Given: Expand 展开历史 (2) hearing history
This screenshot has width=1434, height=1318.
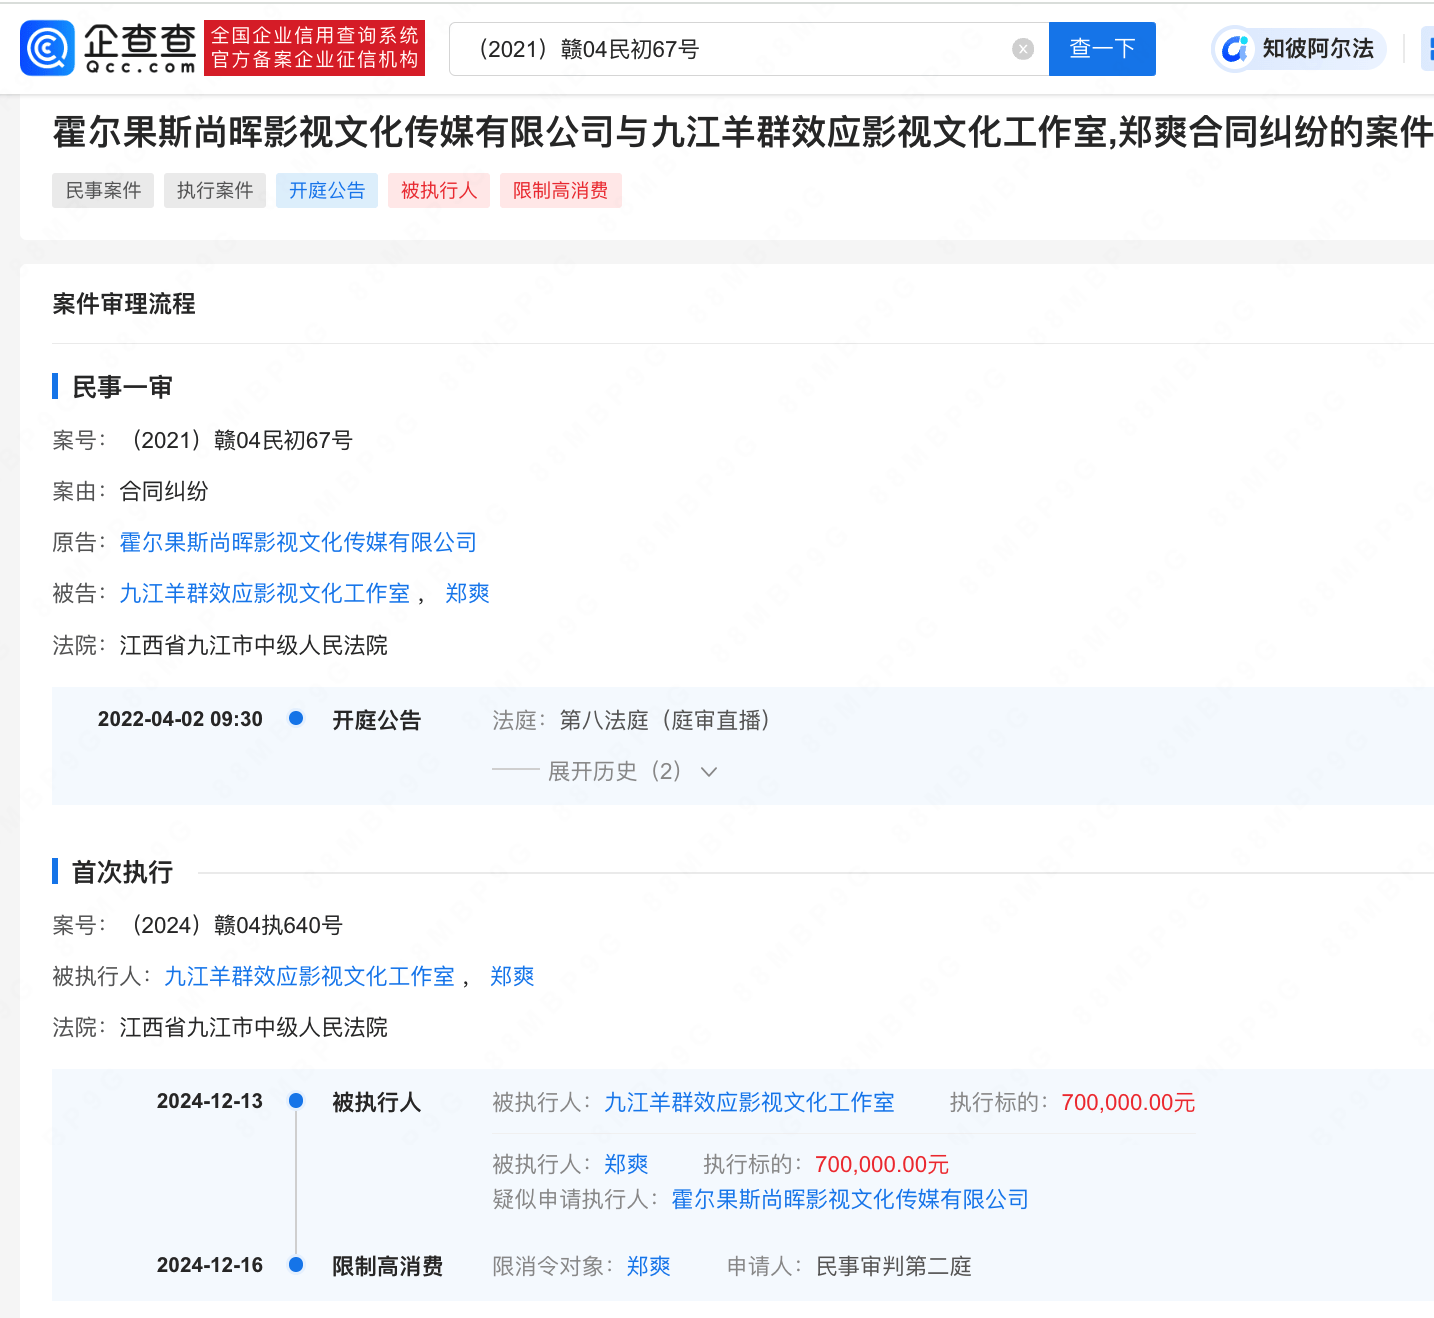Looking at the screenshot, I should point(632,771).
